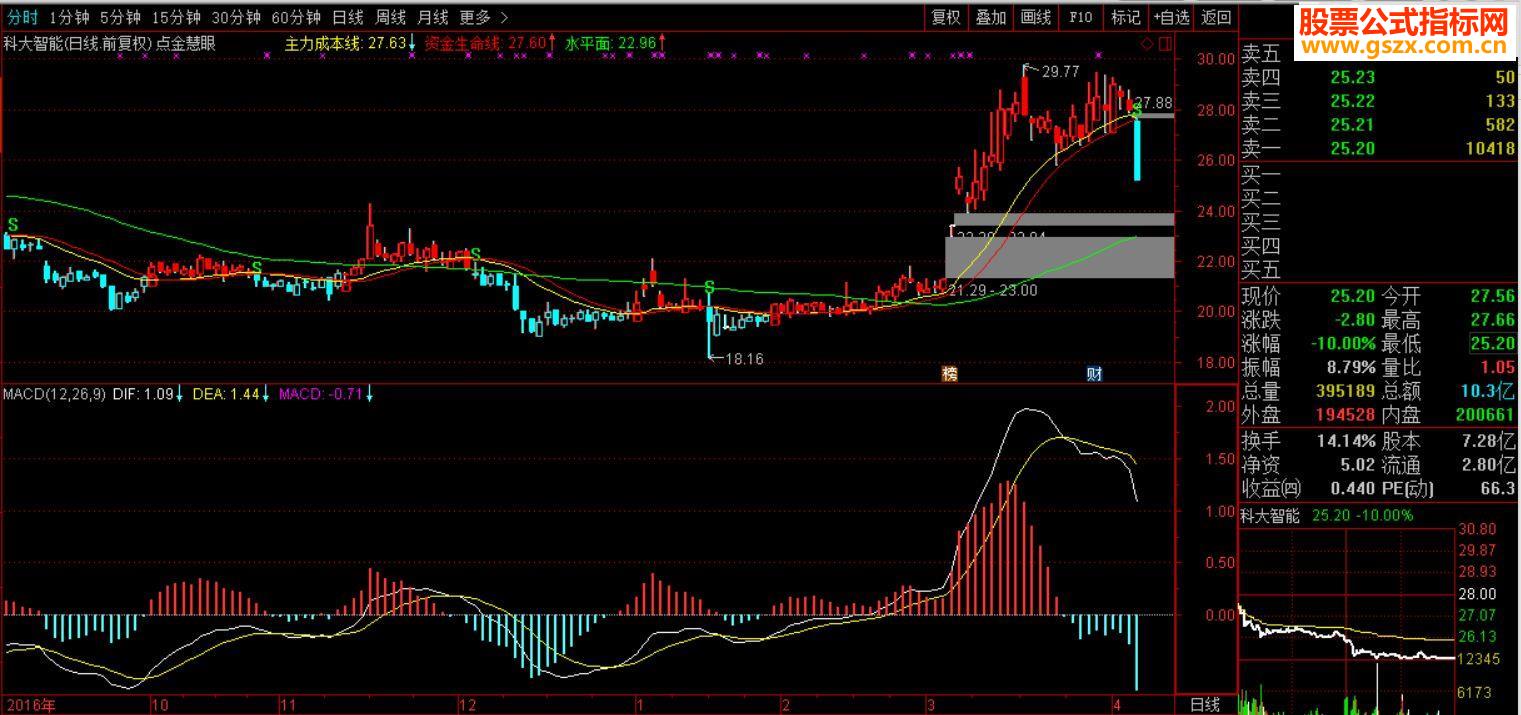Click the 18.16 low price label
The height and width of the screenshot is (715, 1521).
click(744, 359)
